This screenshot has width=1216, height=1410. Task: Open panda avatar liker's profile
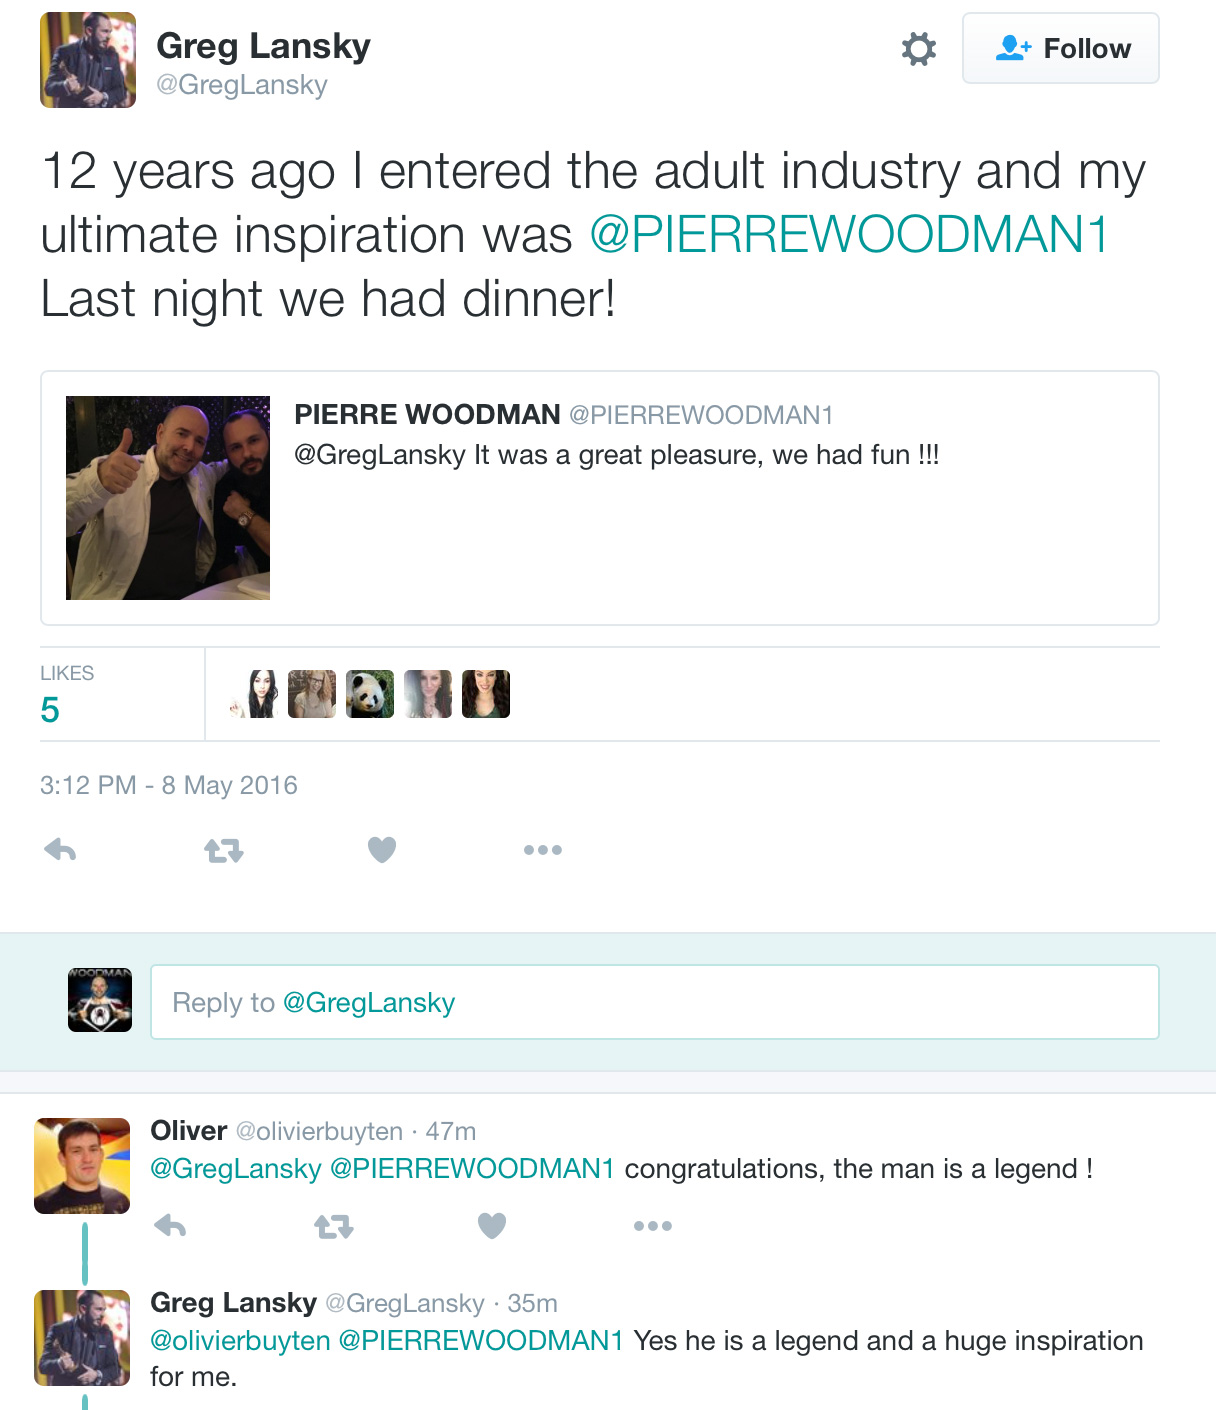point(370,694)
